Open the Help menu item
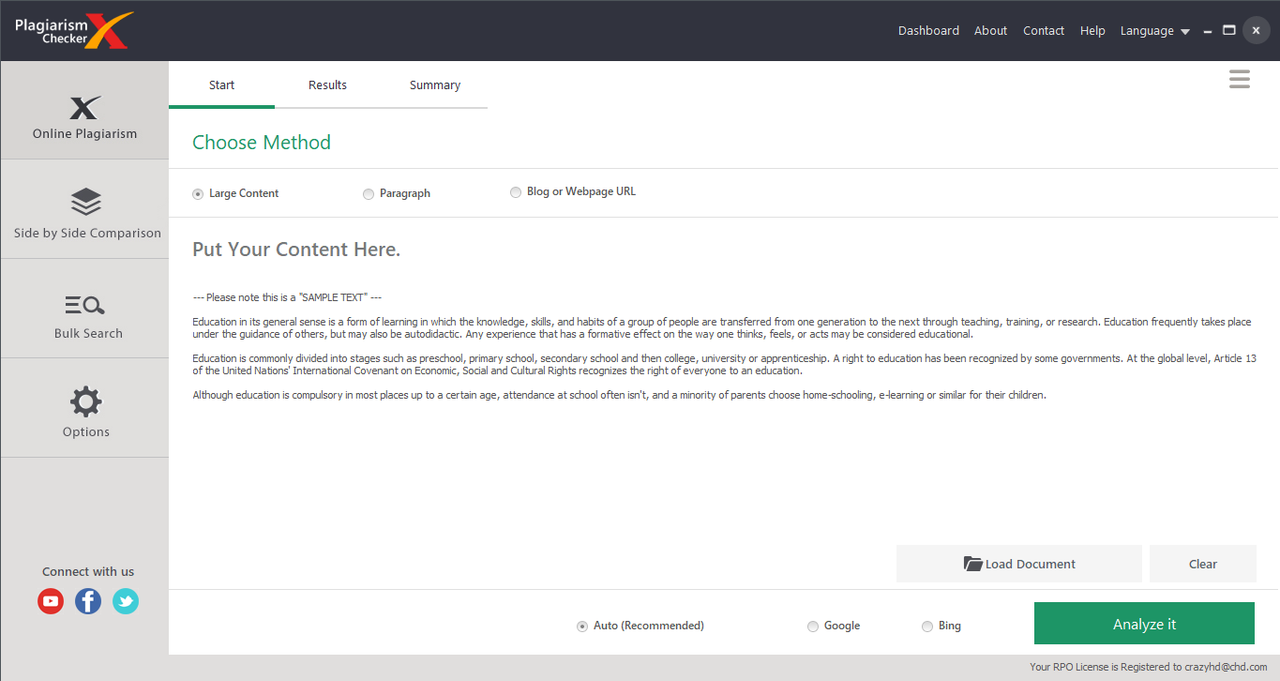This screenshot has height=681, width=1280. tap(1092, 31)
